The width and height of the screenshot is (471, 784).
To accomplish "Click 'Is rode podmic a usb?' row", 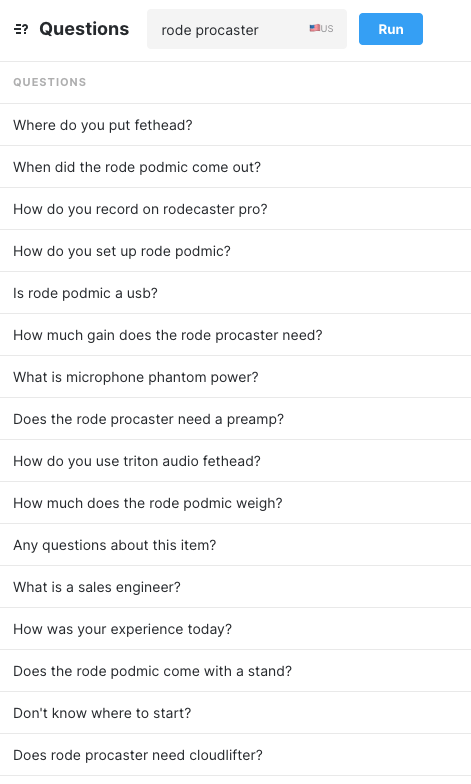I will click(236, 293).
